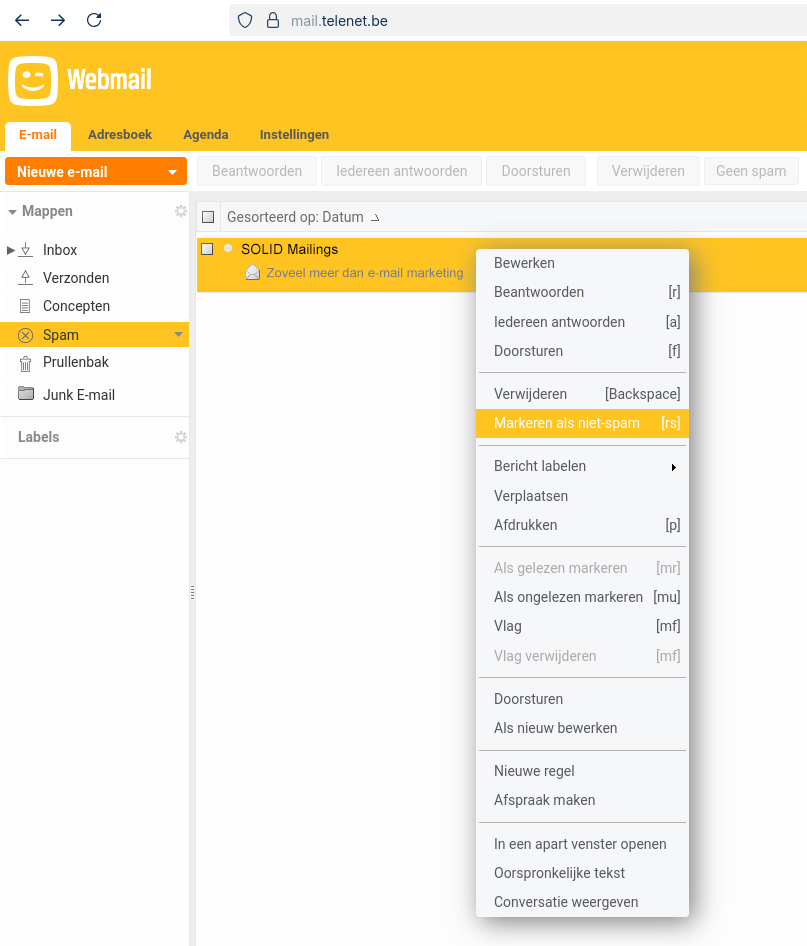
Task: Open the Inbox folder icon
Action: click(x=26, y=250)
